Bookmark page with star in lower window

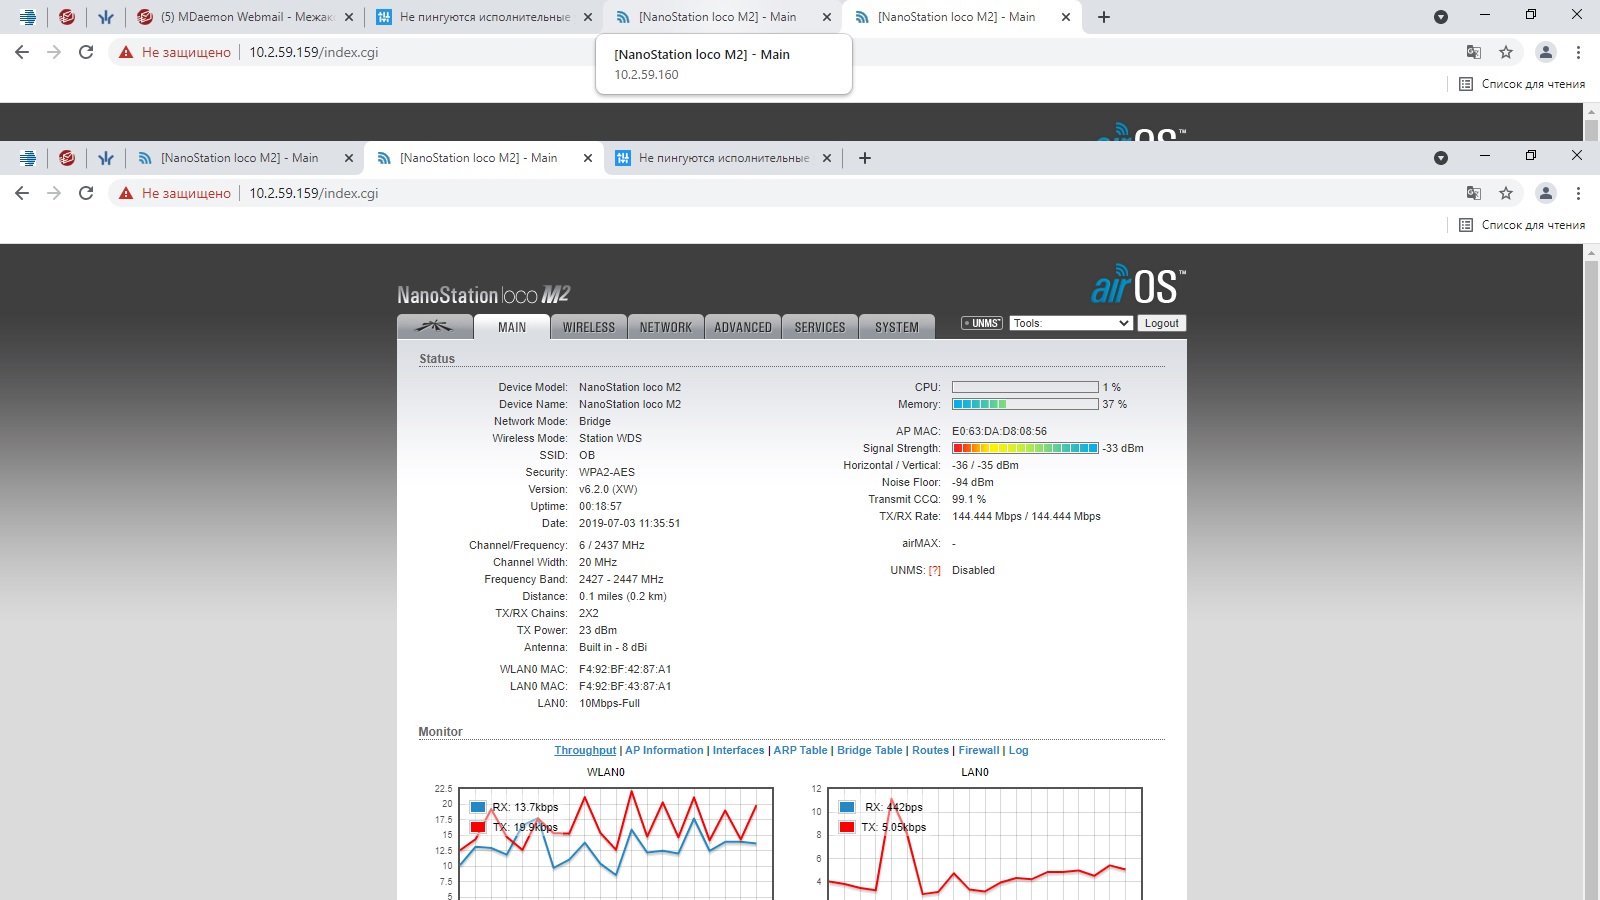(x=1506, y=193)
